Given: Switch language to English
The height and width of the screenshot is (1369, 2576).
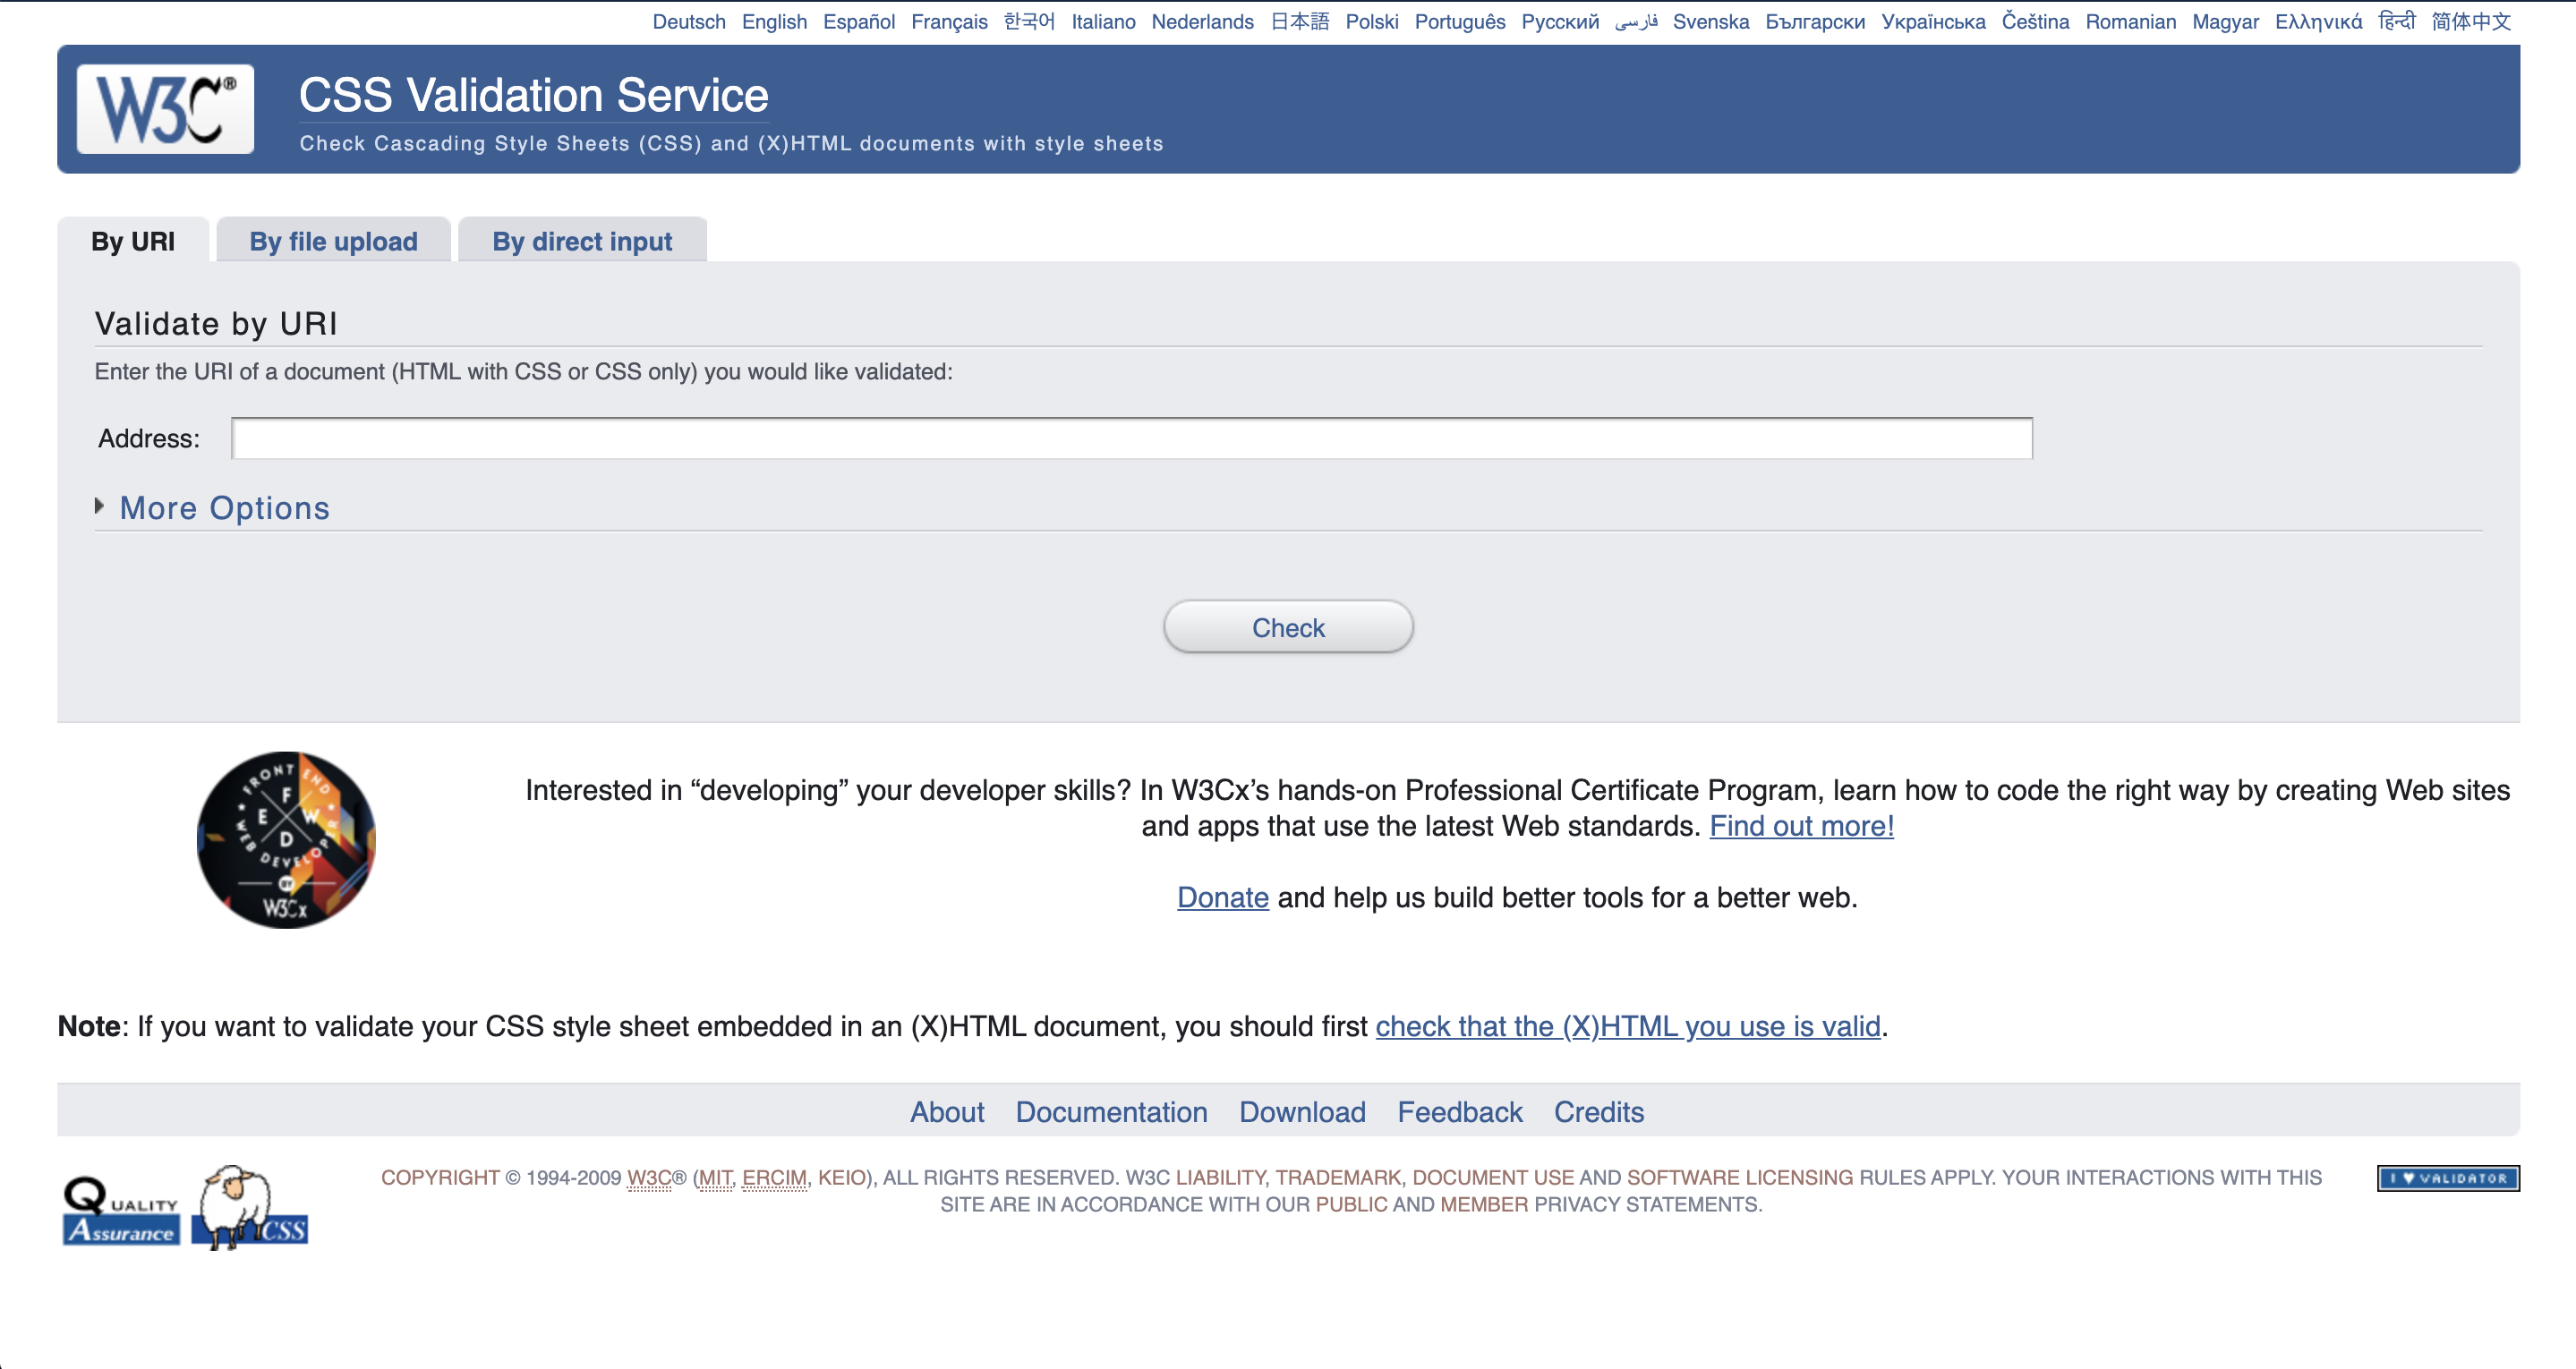Looking at the screenshot, I should (774, 22).
